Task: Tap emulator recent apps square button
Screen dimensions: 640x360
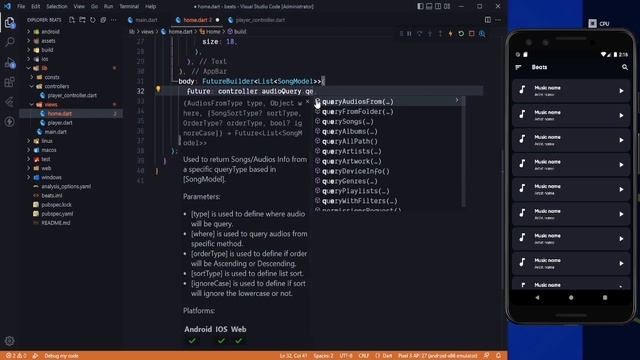Action: coord(605,298)
